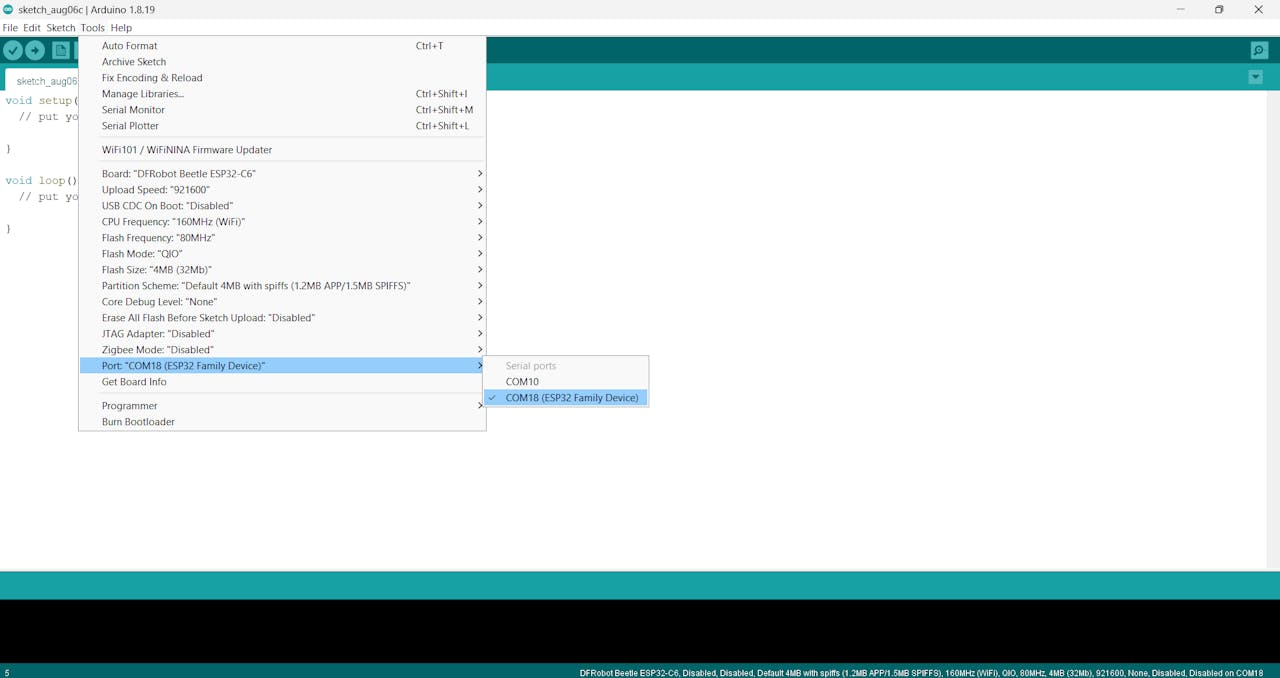This screenshot has height=678, width=1280.
Task: Launch WiFi101 / WiFiNINA Firmware Updater
Action: (282, 150)
